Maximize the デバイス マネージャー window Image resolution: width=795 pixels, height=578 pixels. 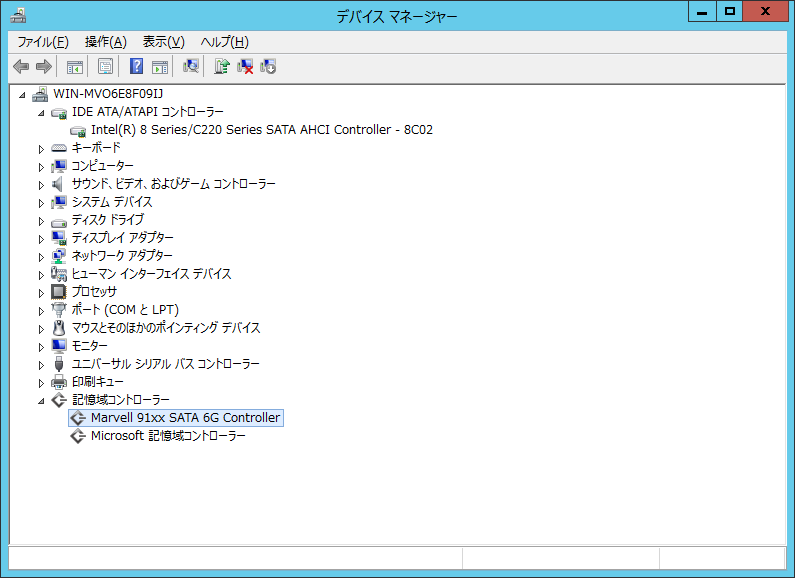tap(730, 12)
